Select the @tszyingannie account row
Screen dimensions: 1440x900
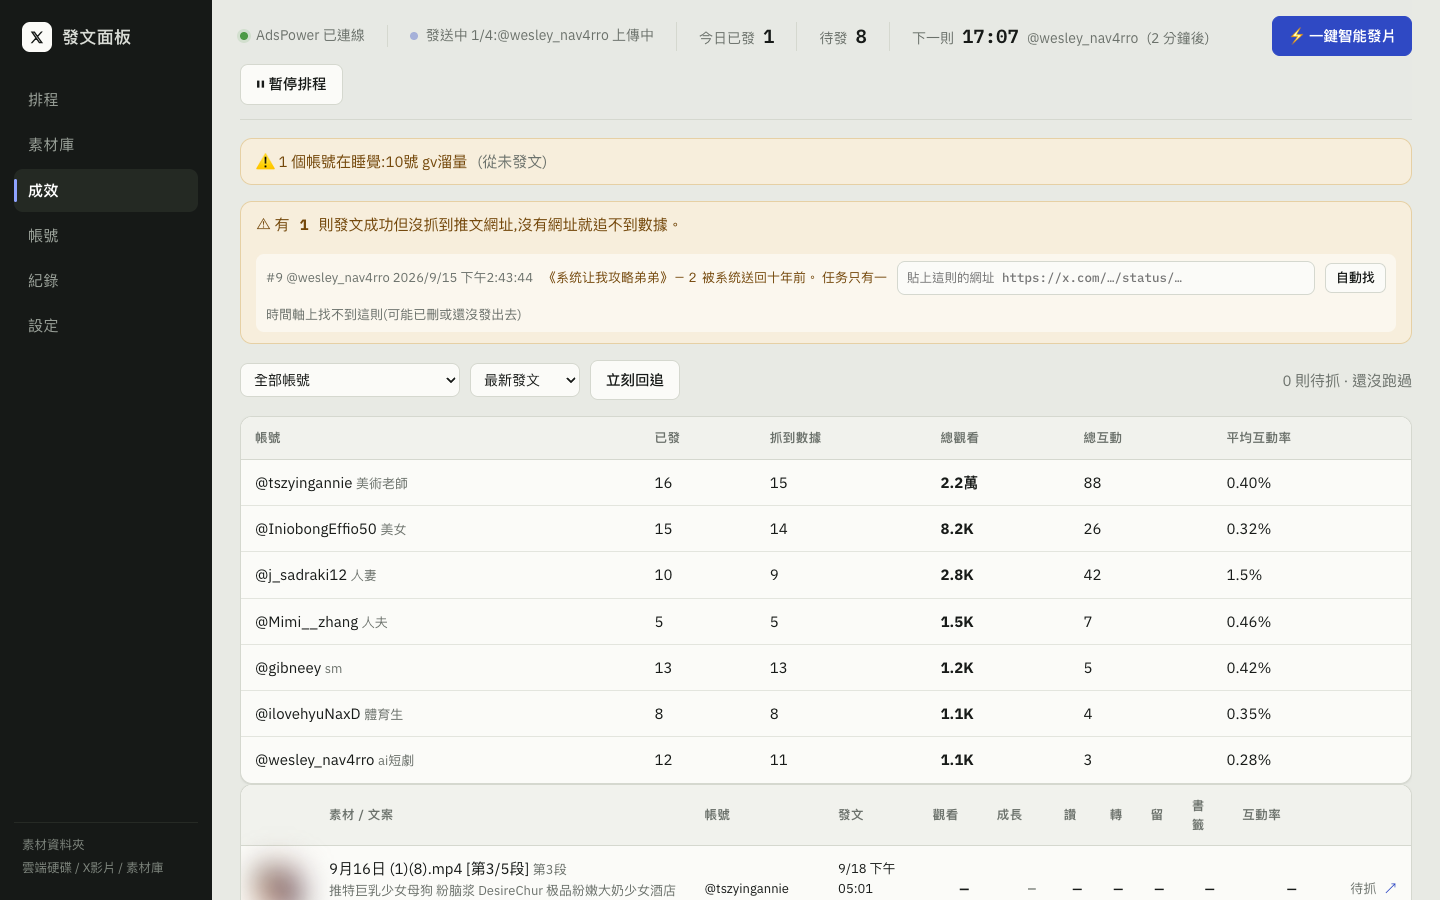[826, 483]
